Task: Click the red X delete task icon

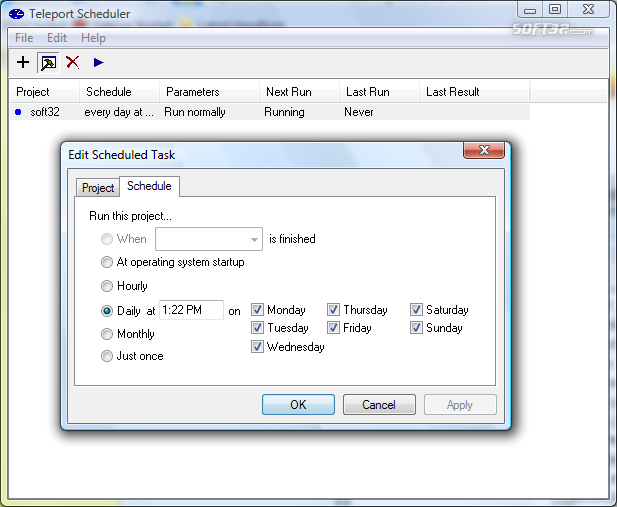Action: point(73,62)
